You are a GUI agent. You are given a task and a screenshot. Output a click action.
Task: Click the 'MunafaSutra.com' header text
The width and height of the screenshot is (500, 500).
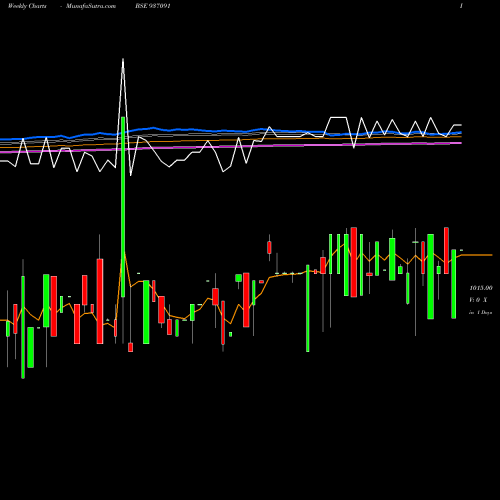(x=91, y=6)
